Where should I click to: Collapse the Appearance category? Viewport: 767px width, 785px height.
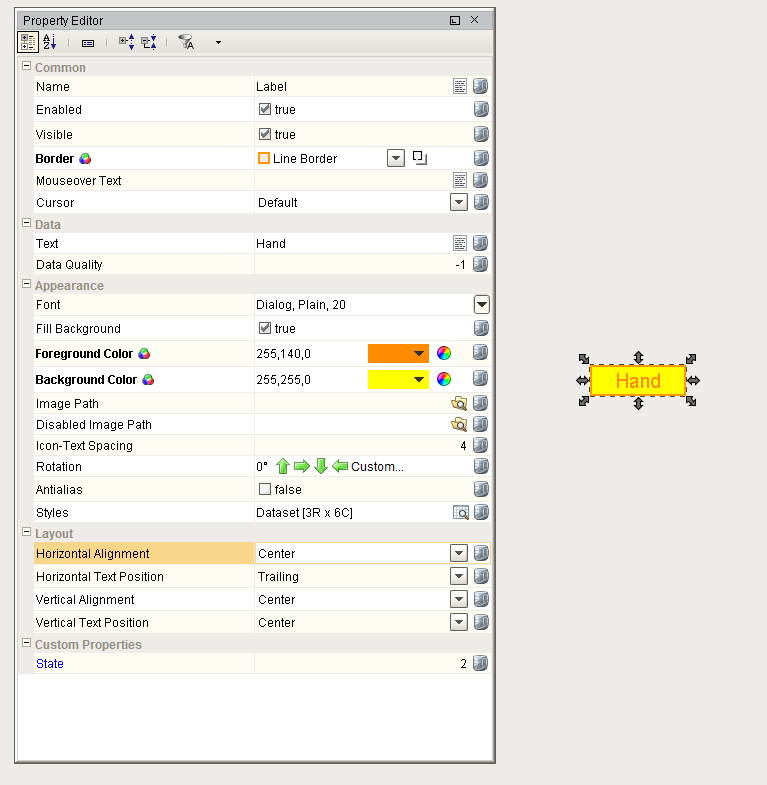coord(26,286)
